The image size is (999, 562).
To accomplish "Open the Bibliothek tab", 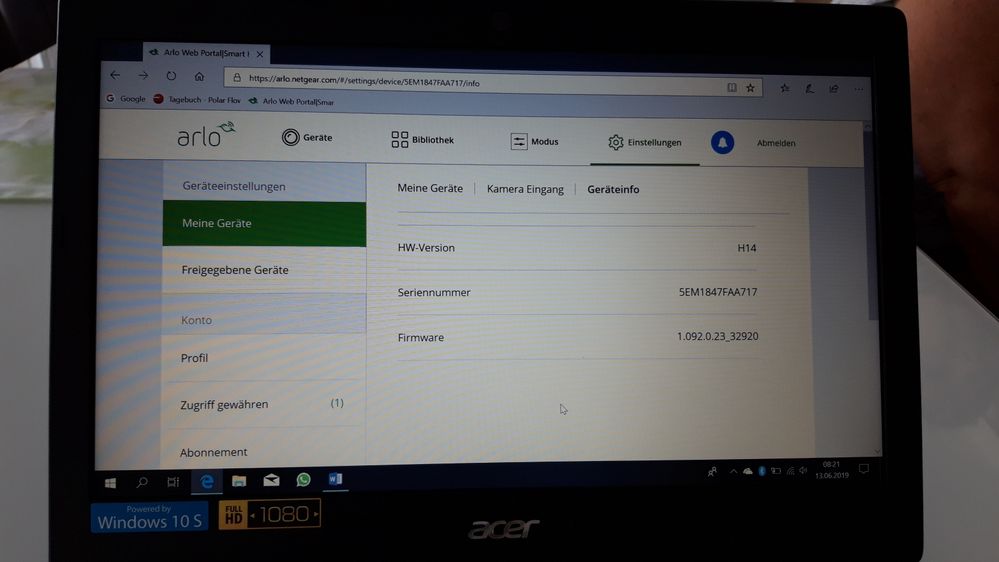I will (x=422, y=140).
